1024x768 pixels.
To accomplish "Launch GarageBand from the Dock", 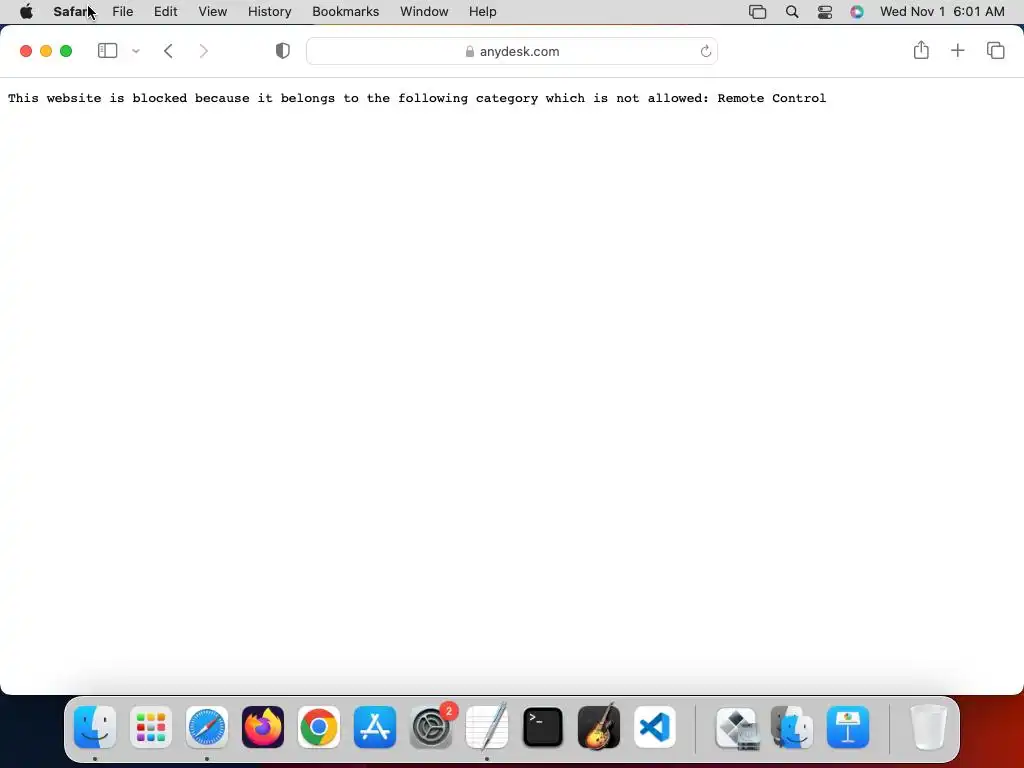I will pos(599,727).
